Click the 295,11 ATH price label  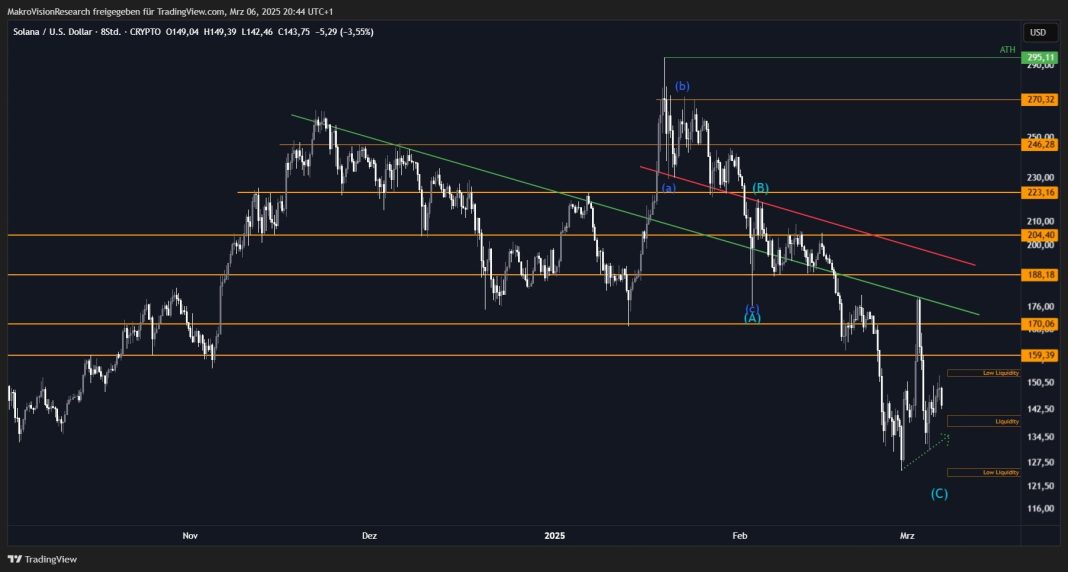(1040, 58)
